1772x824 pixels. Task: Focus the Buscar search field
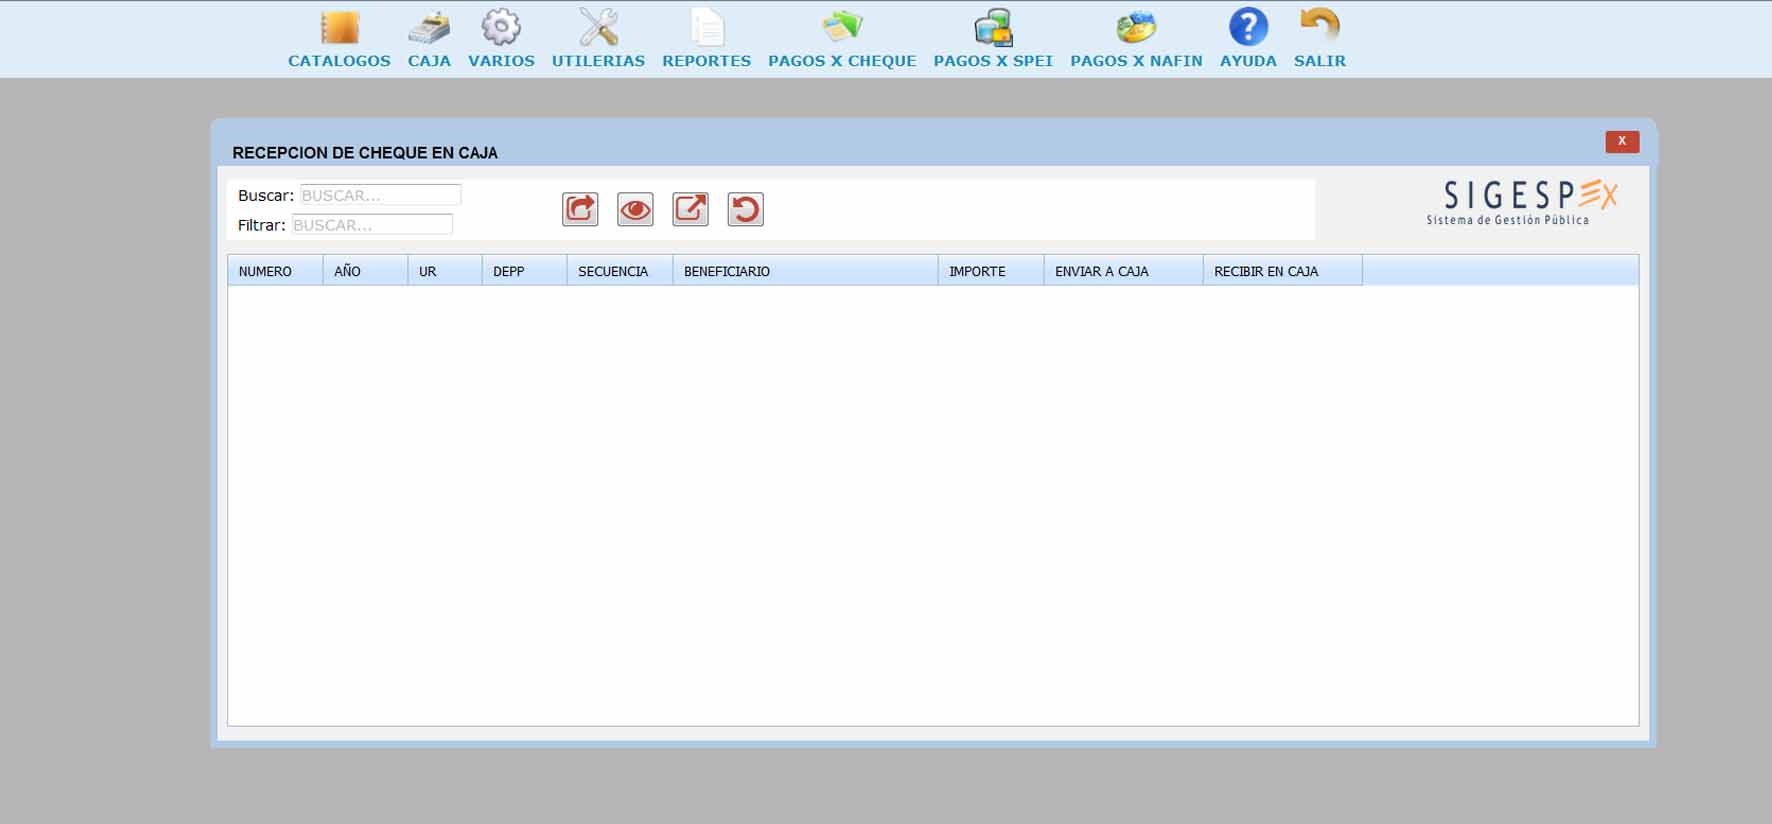(380, 195)
